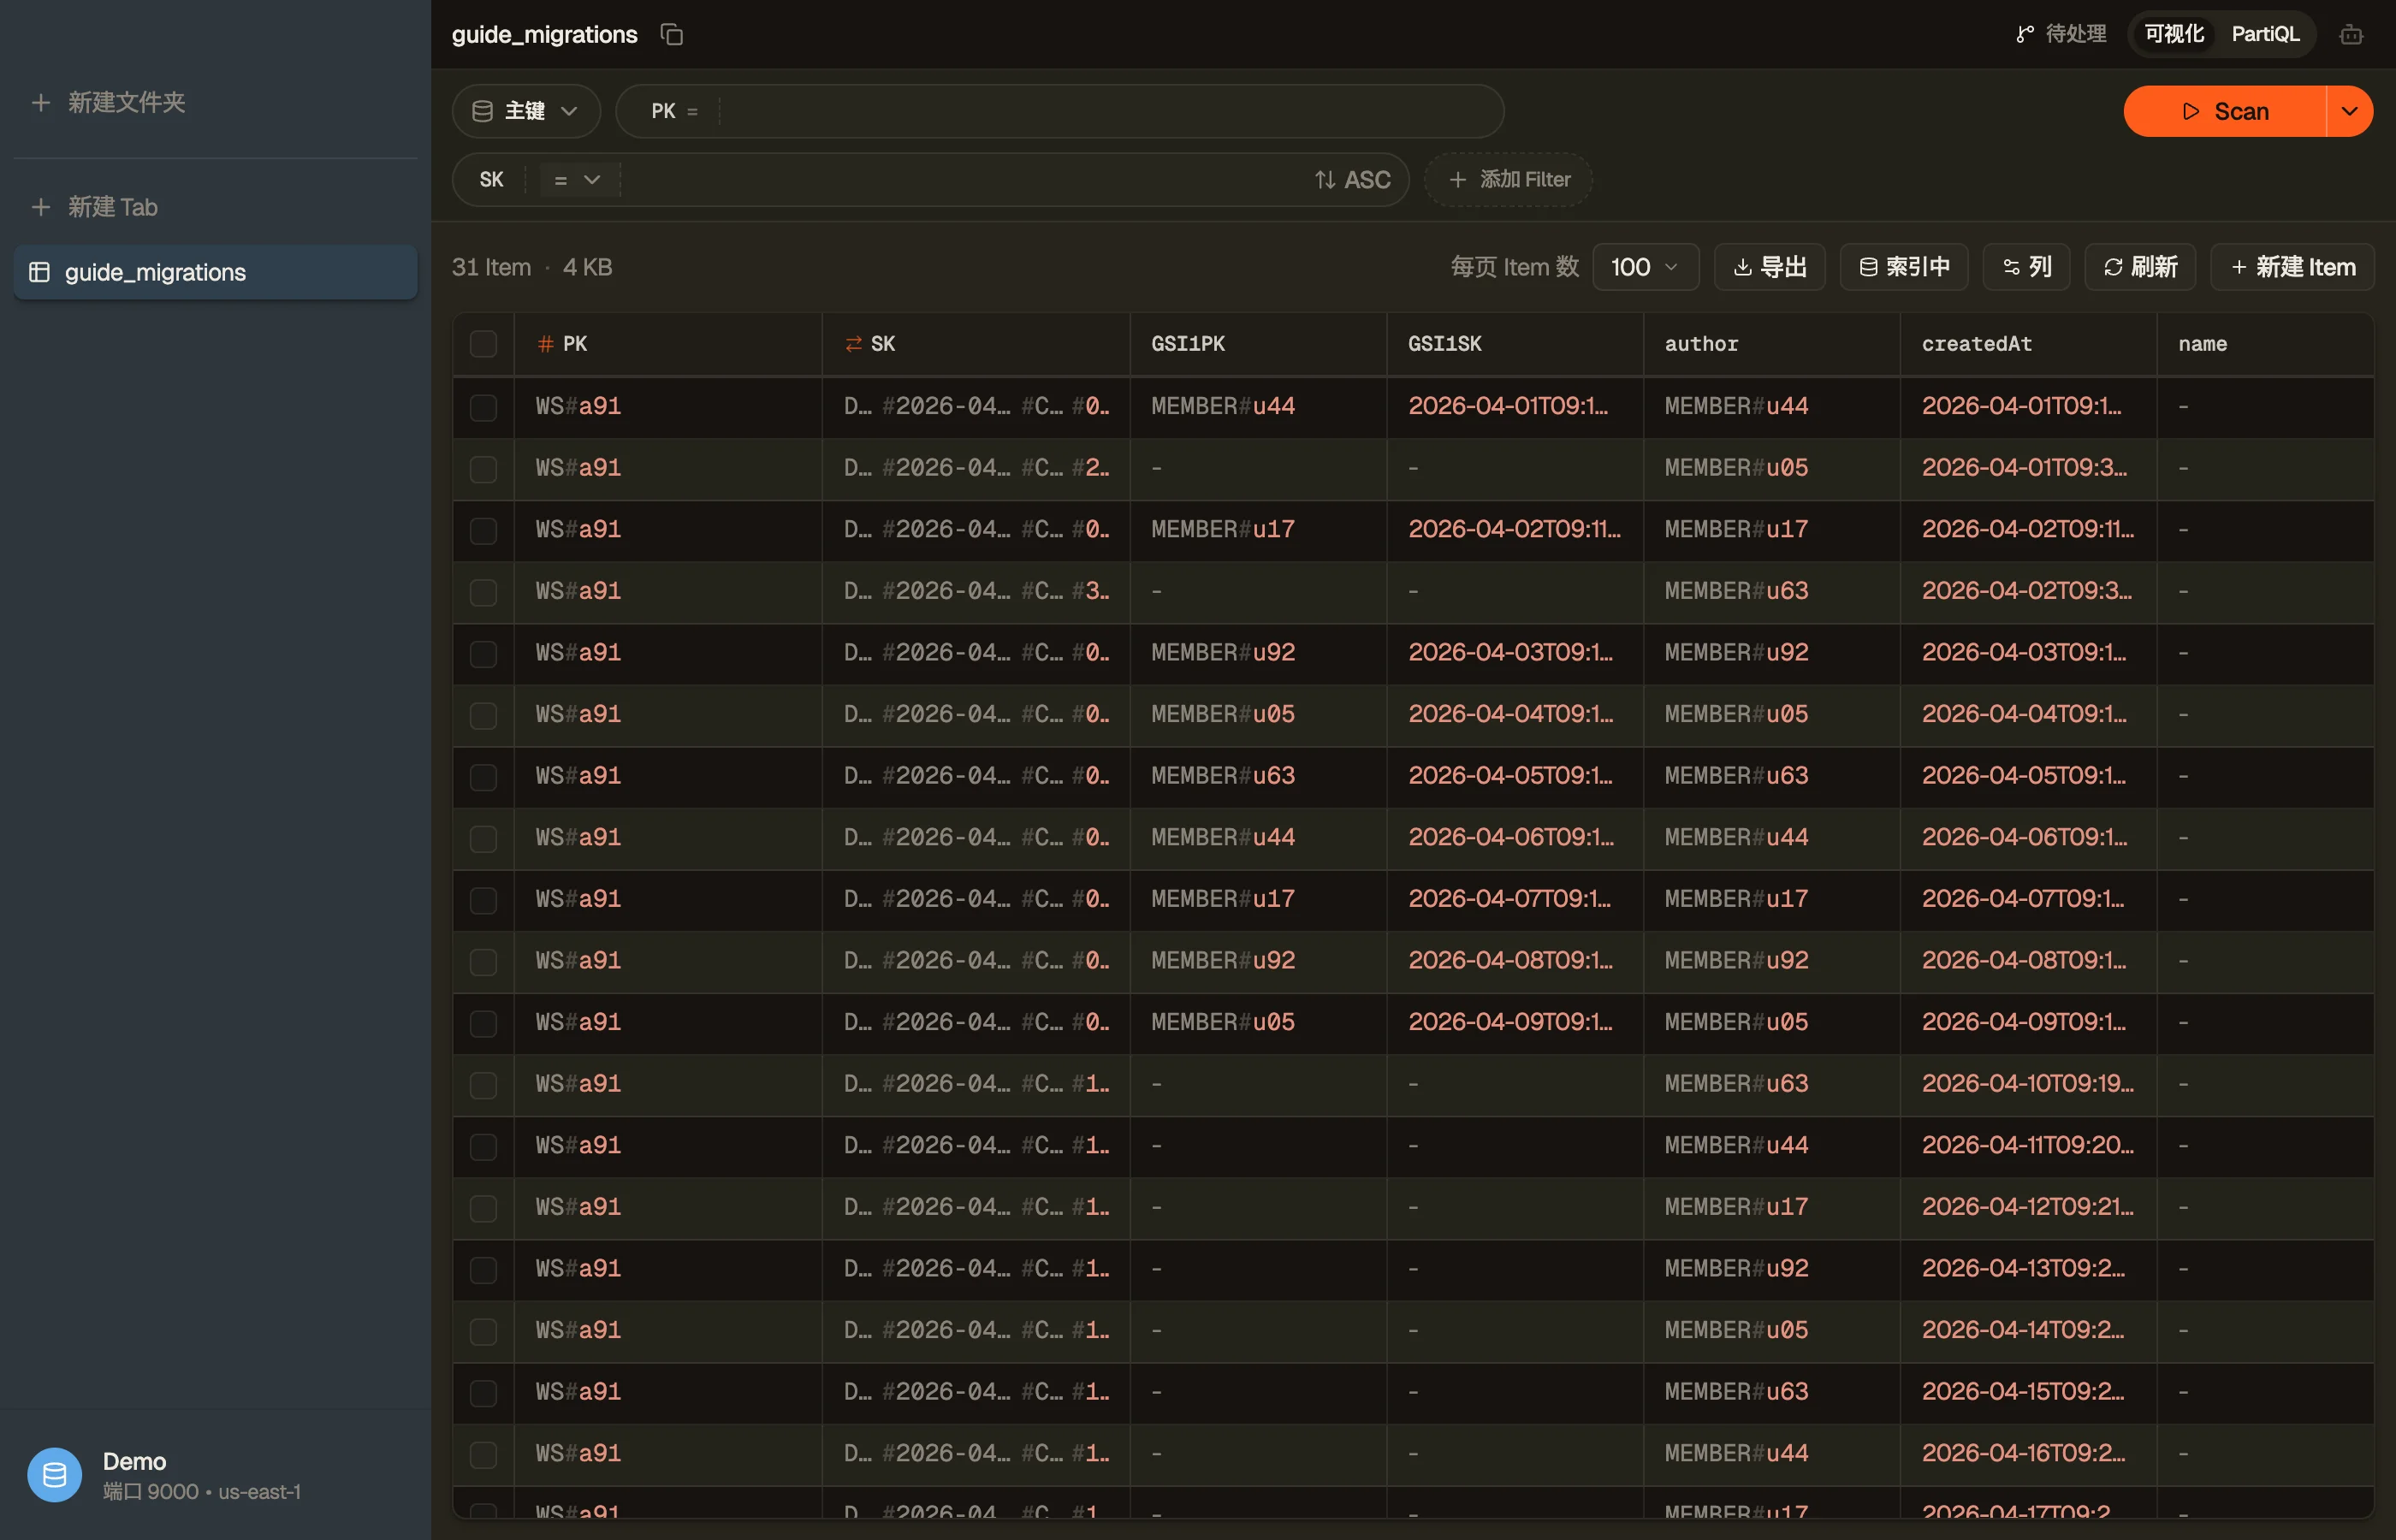
Task: Focus the PK value input field
Action: [1108, 111]
